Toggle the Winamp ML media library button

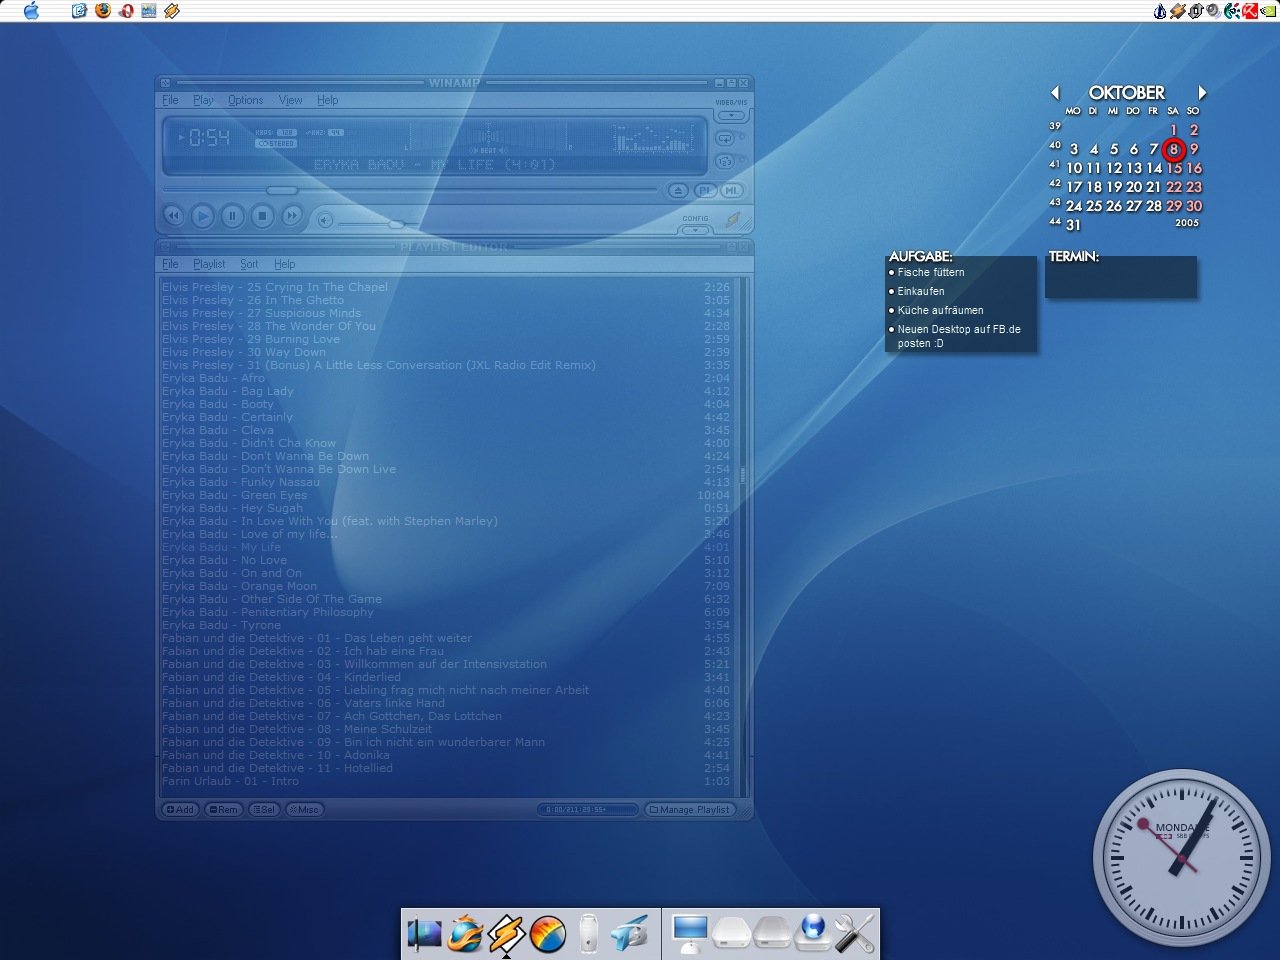point(732,190)
